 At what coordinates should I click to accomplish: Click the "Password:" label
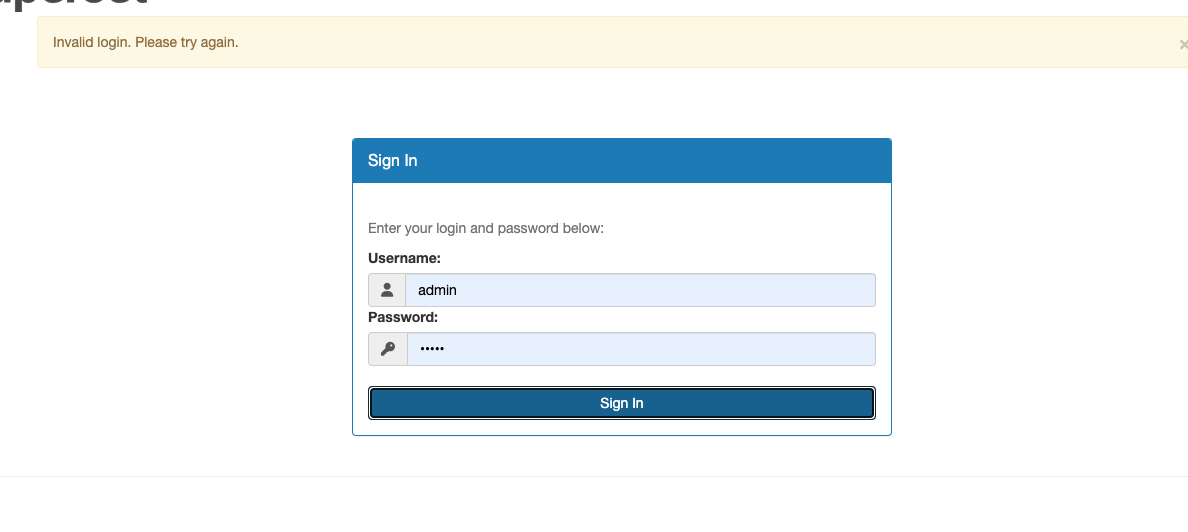pyautogui.click(x=403, y=317)
